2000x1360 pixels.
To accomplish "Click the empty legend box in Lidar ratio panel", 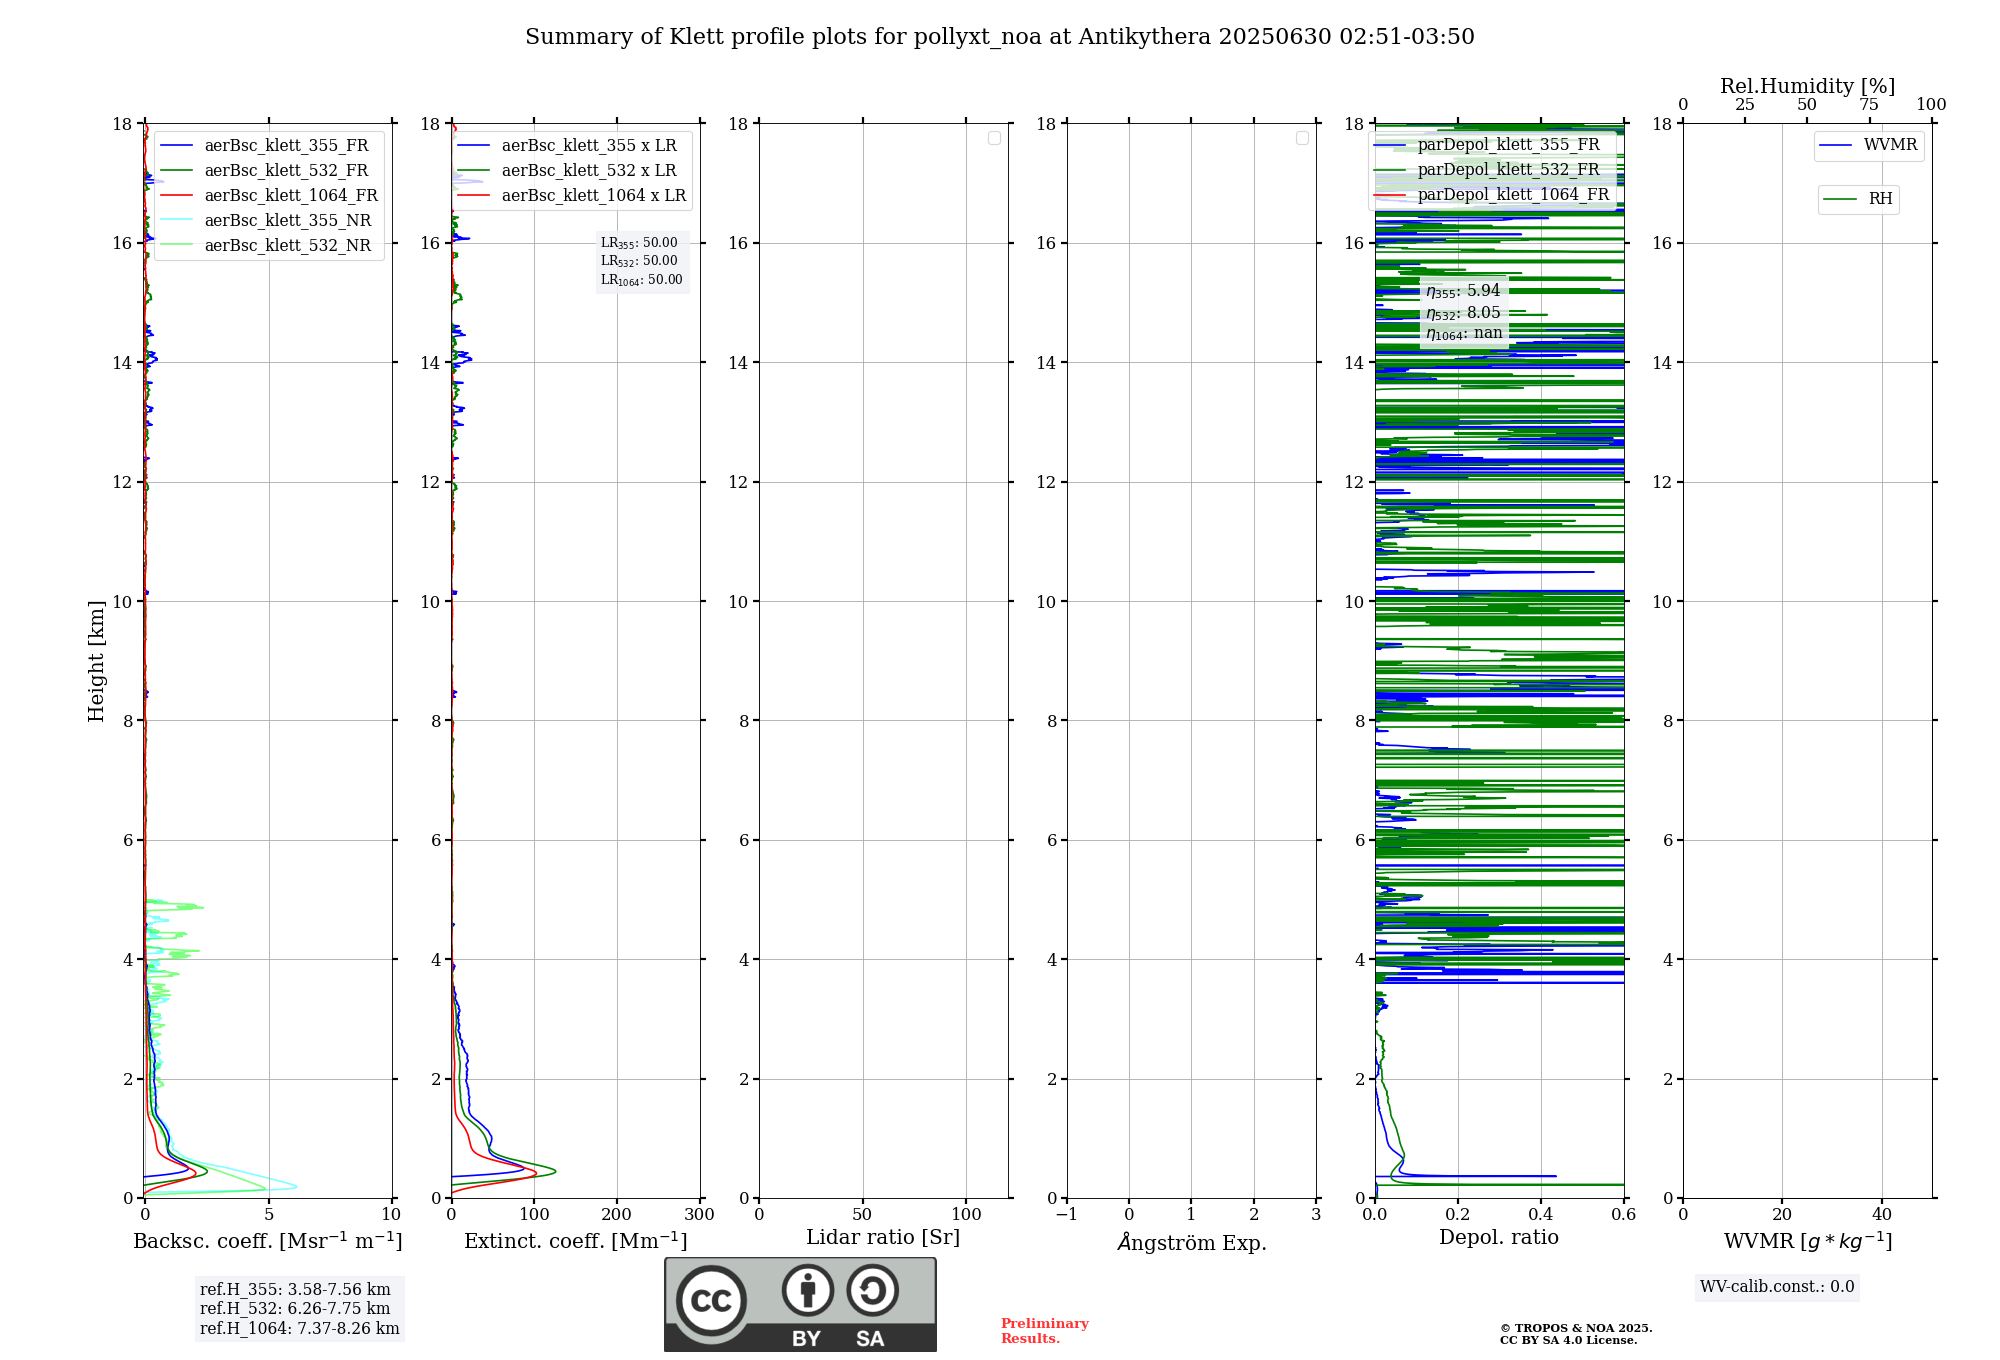I will (994, 138).
